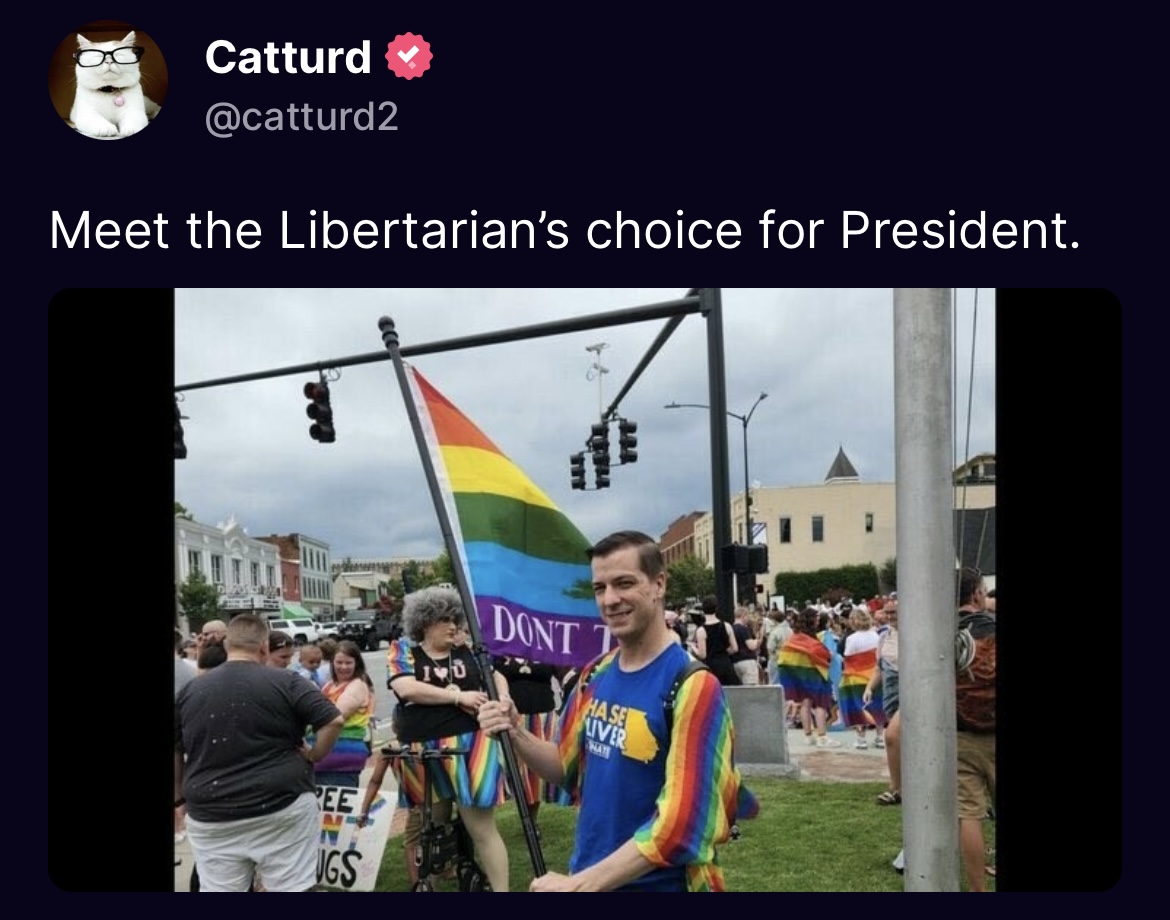This screenshot has width=1170, height=920.
Task: Visit the @catturd2 handle link
Action: coord(301,117)
